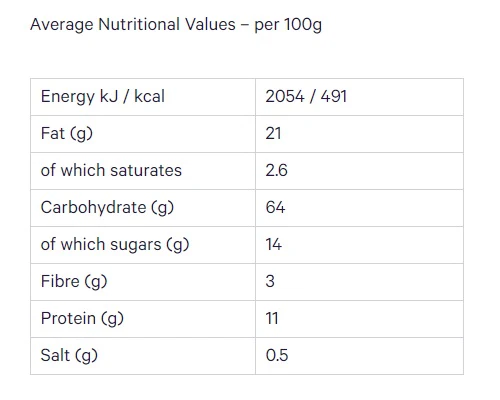Select the 'Fat (g)' row label
Screen dimensions: 500x400
[x=67, y=133]
